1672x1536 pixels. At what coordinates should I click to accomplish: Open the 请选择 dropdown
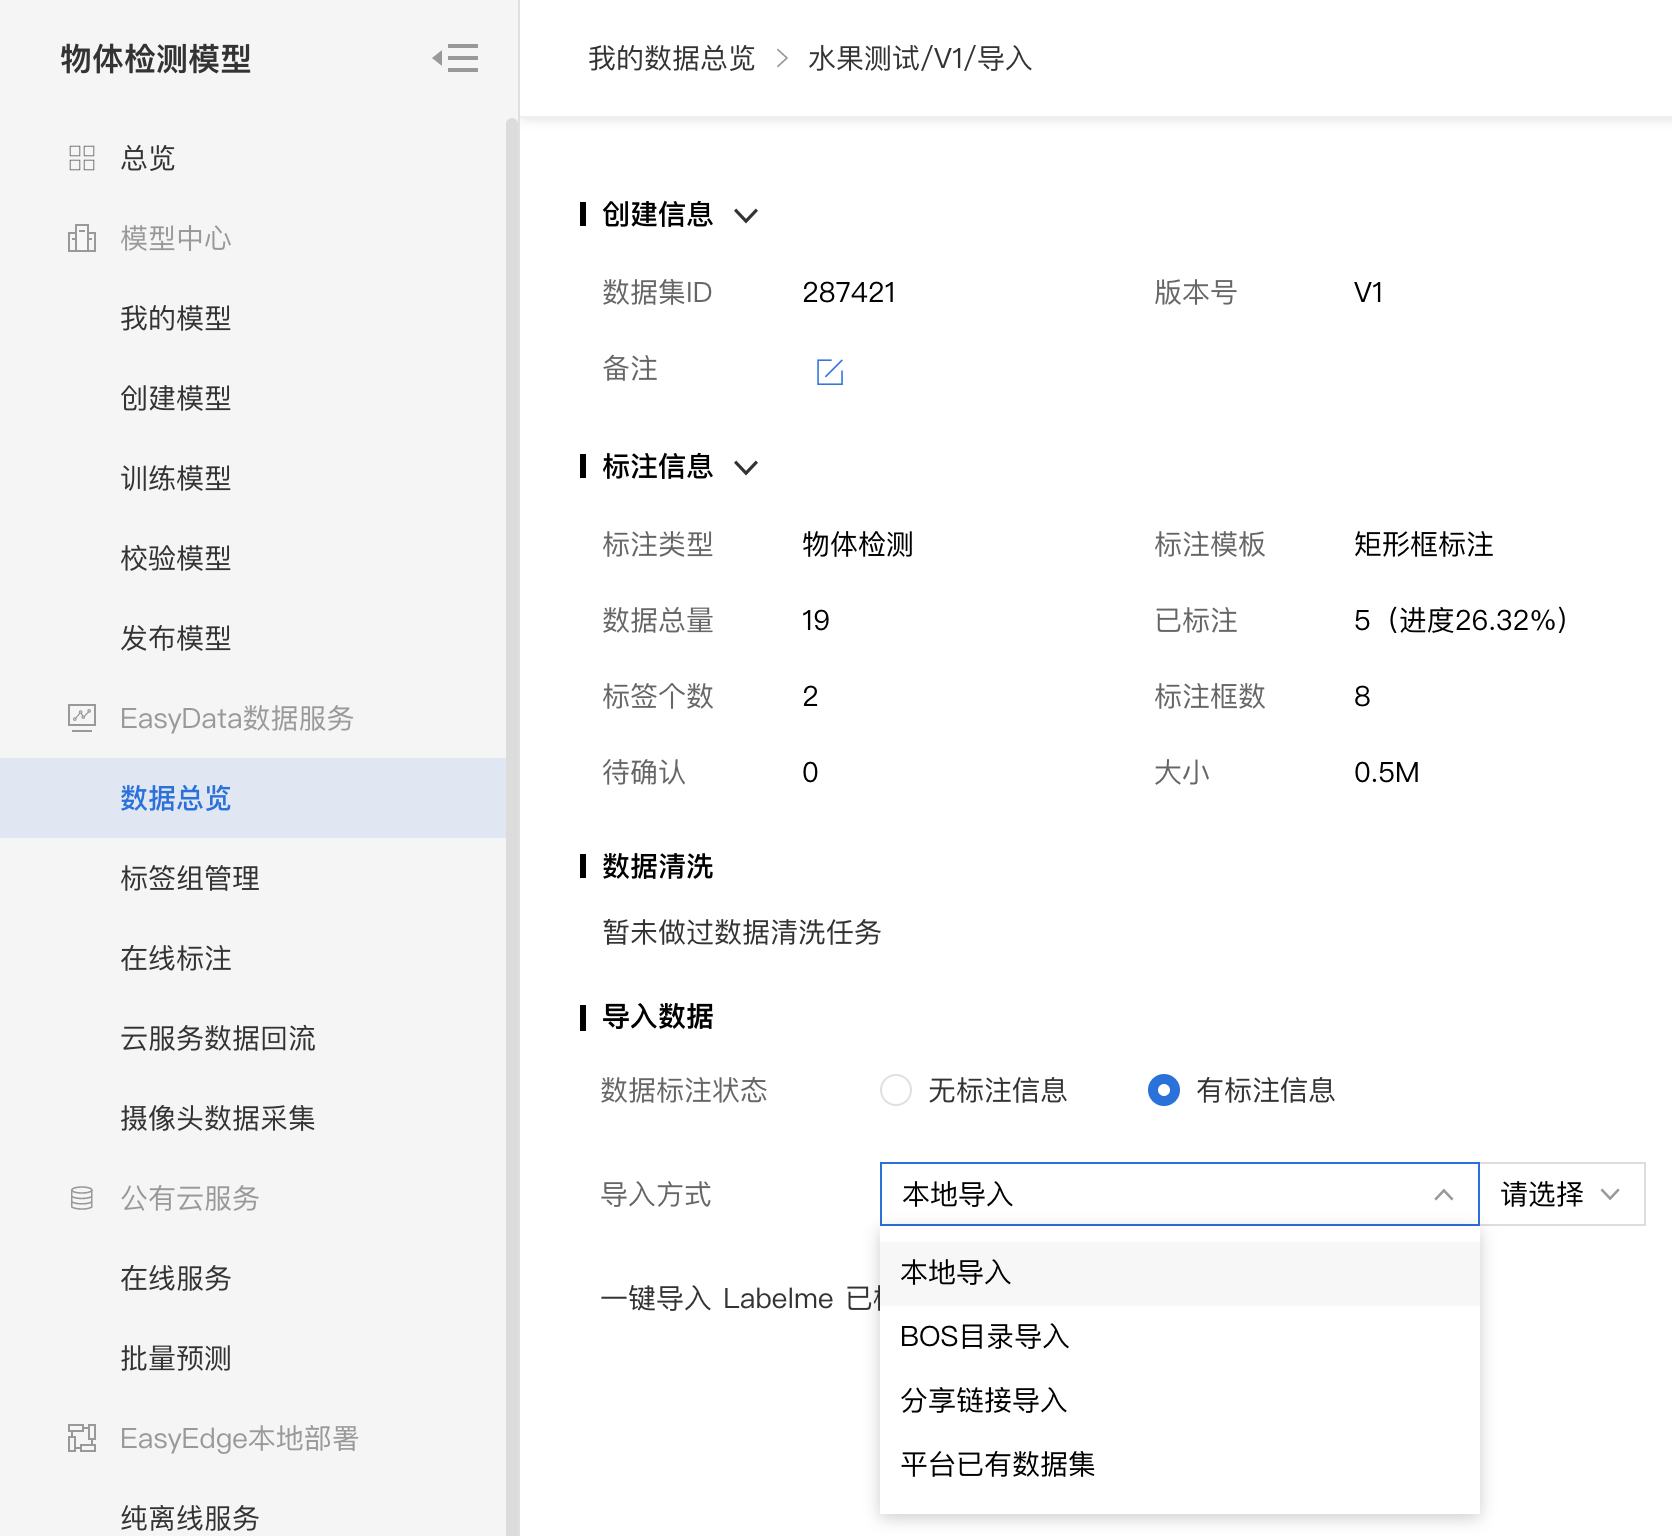click(1561, 1194)
